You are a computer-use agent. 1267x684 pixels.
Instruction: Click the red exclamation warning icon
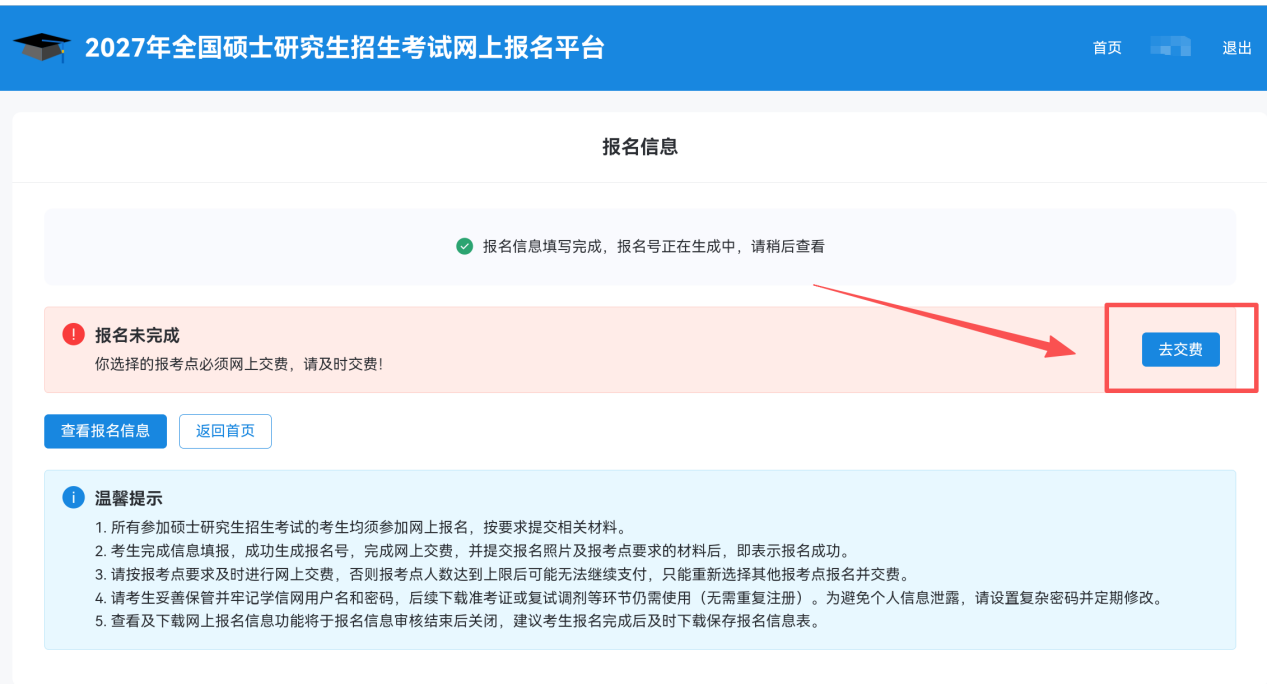pyautogui.click(x=73, y=335)
